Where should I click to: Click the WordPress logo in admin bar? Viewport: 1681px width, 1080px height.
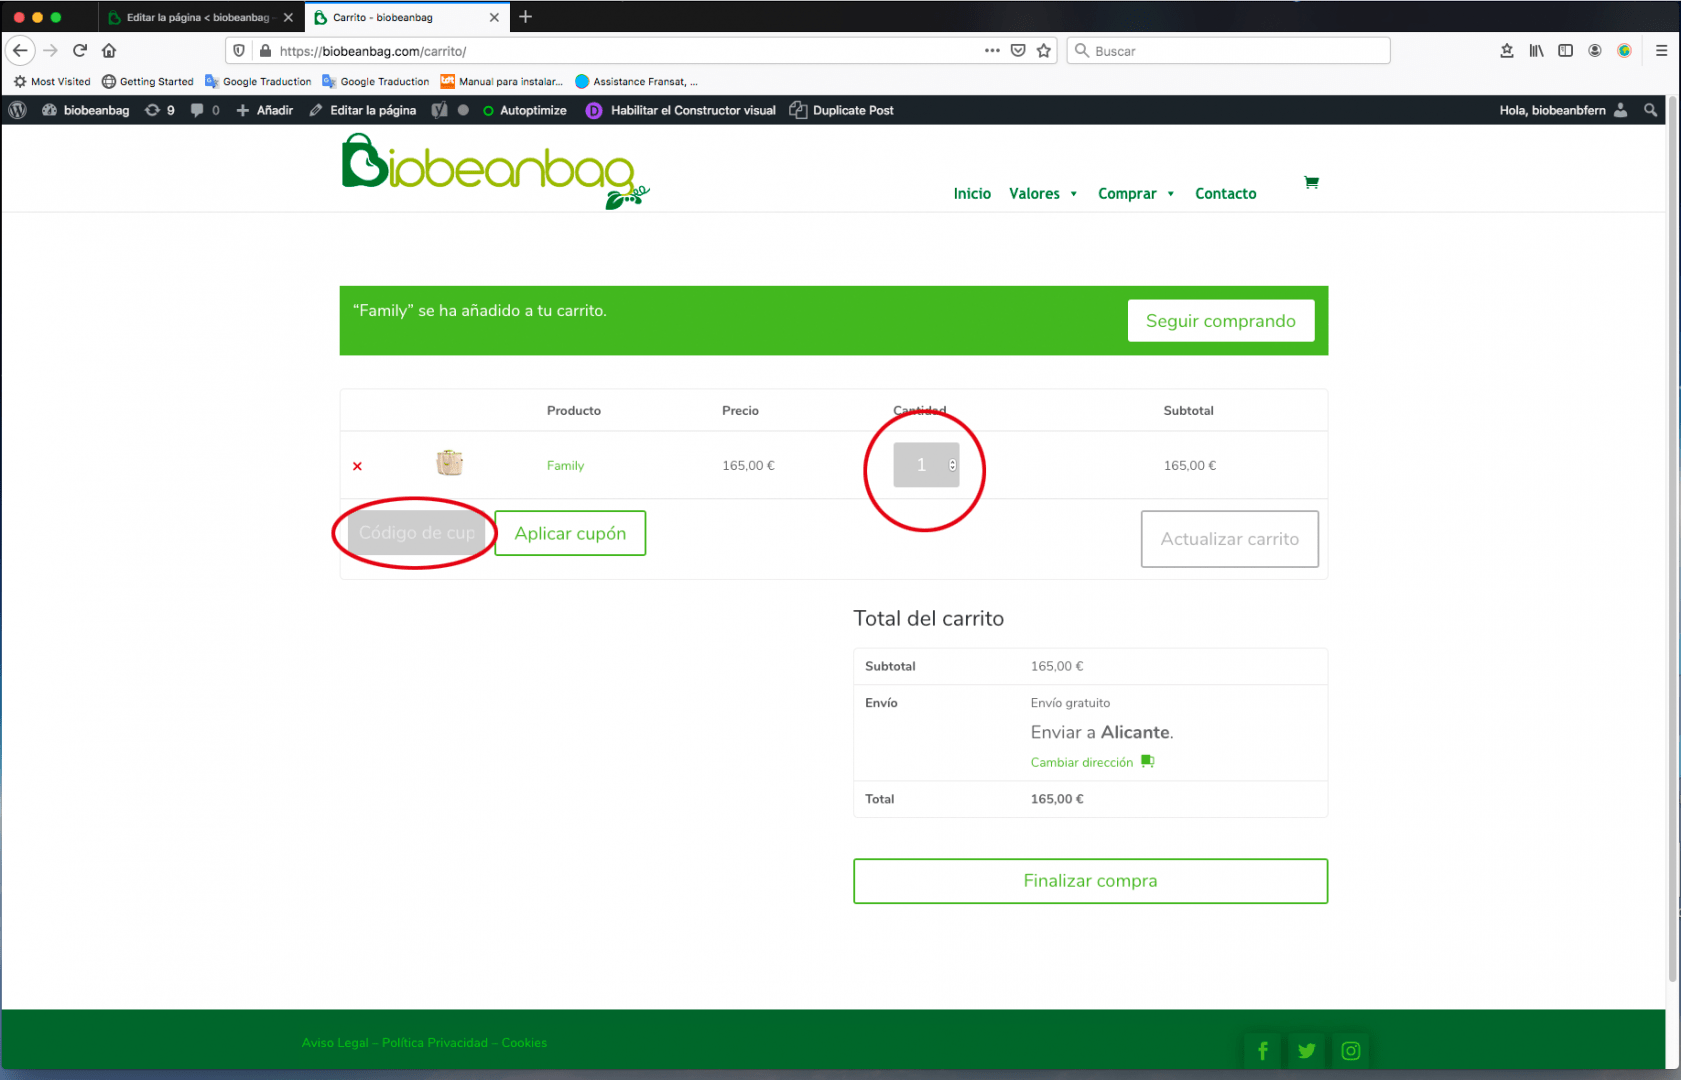tap(17, 110)
